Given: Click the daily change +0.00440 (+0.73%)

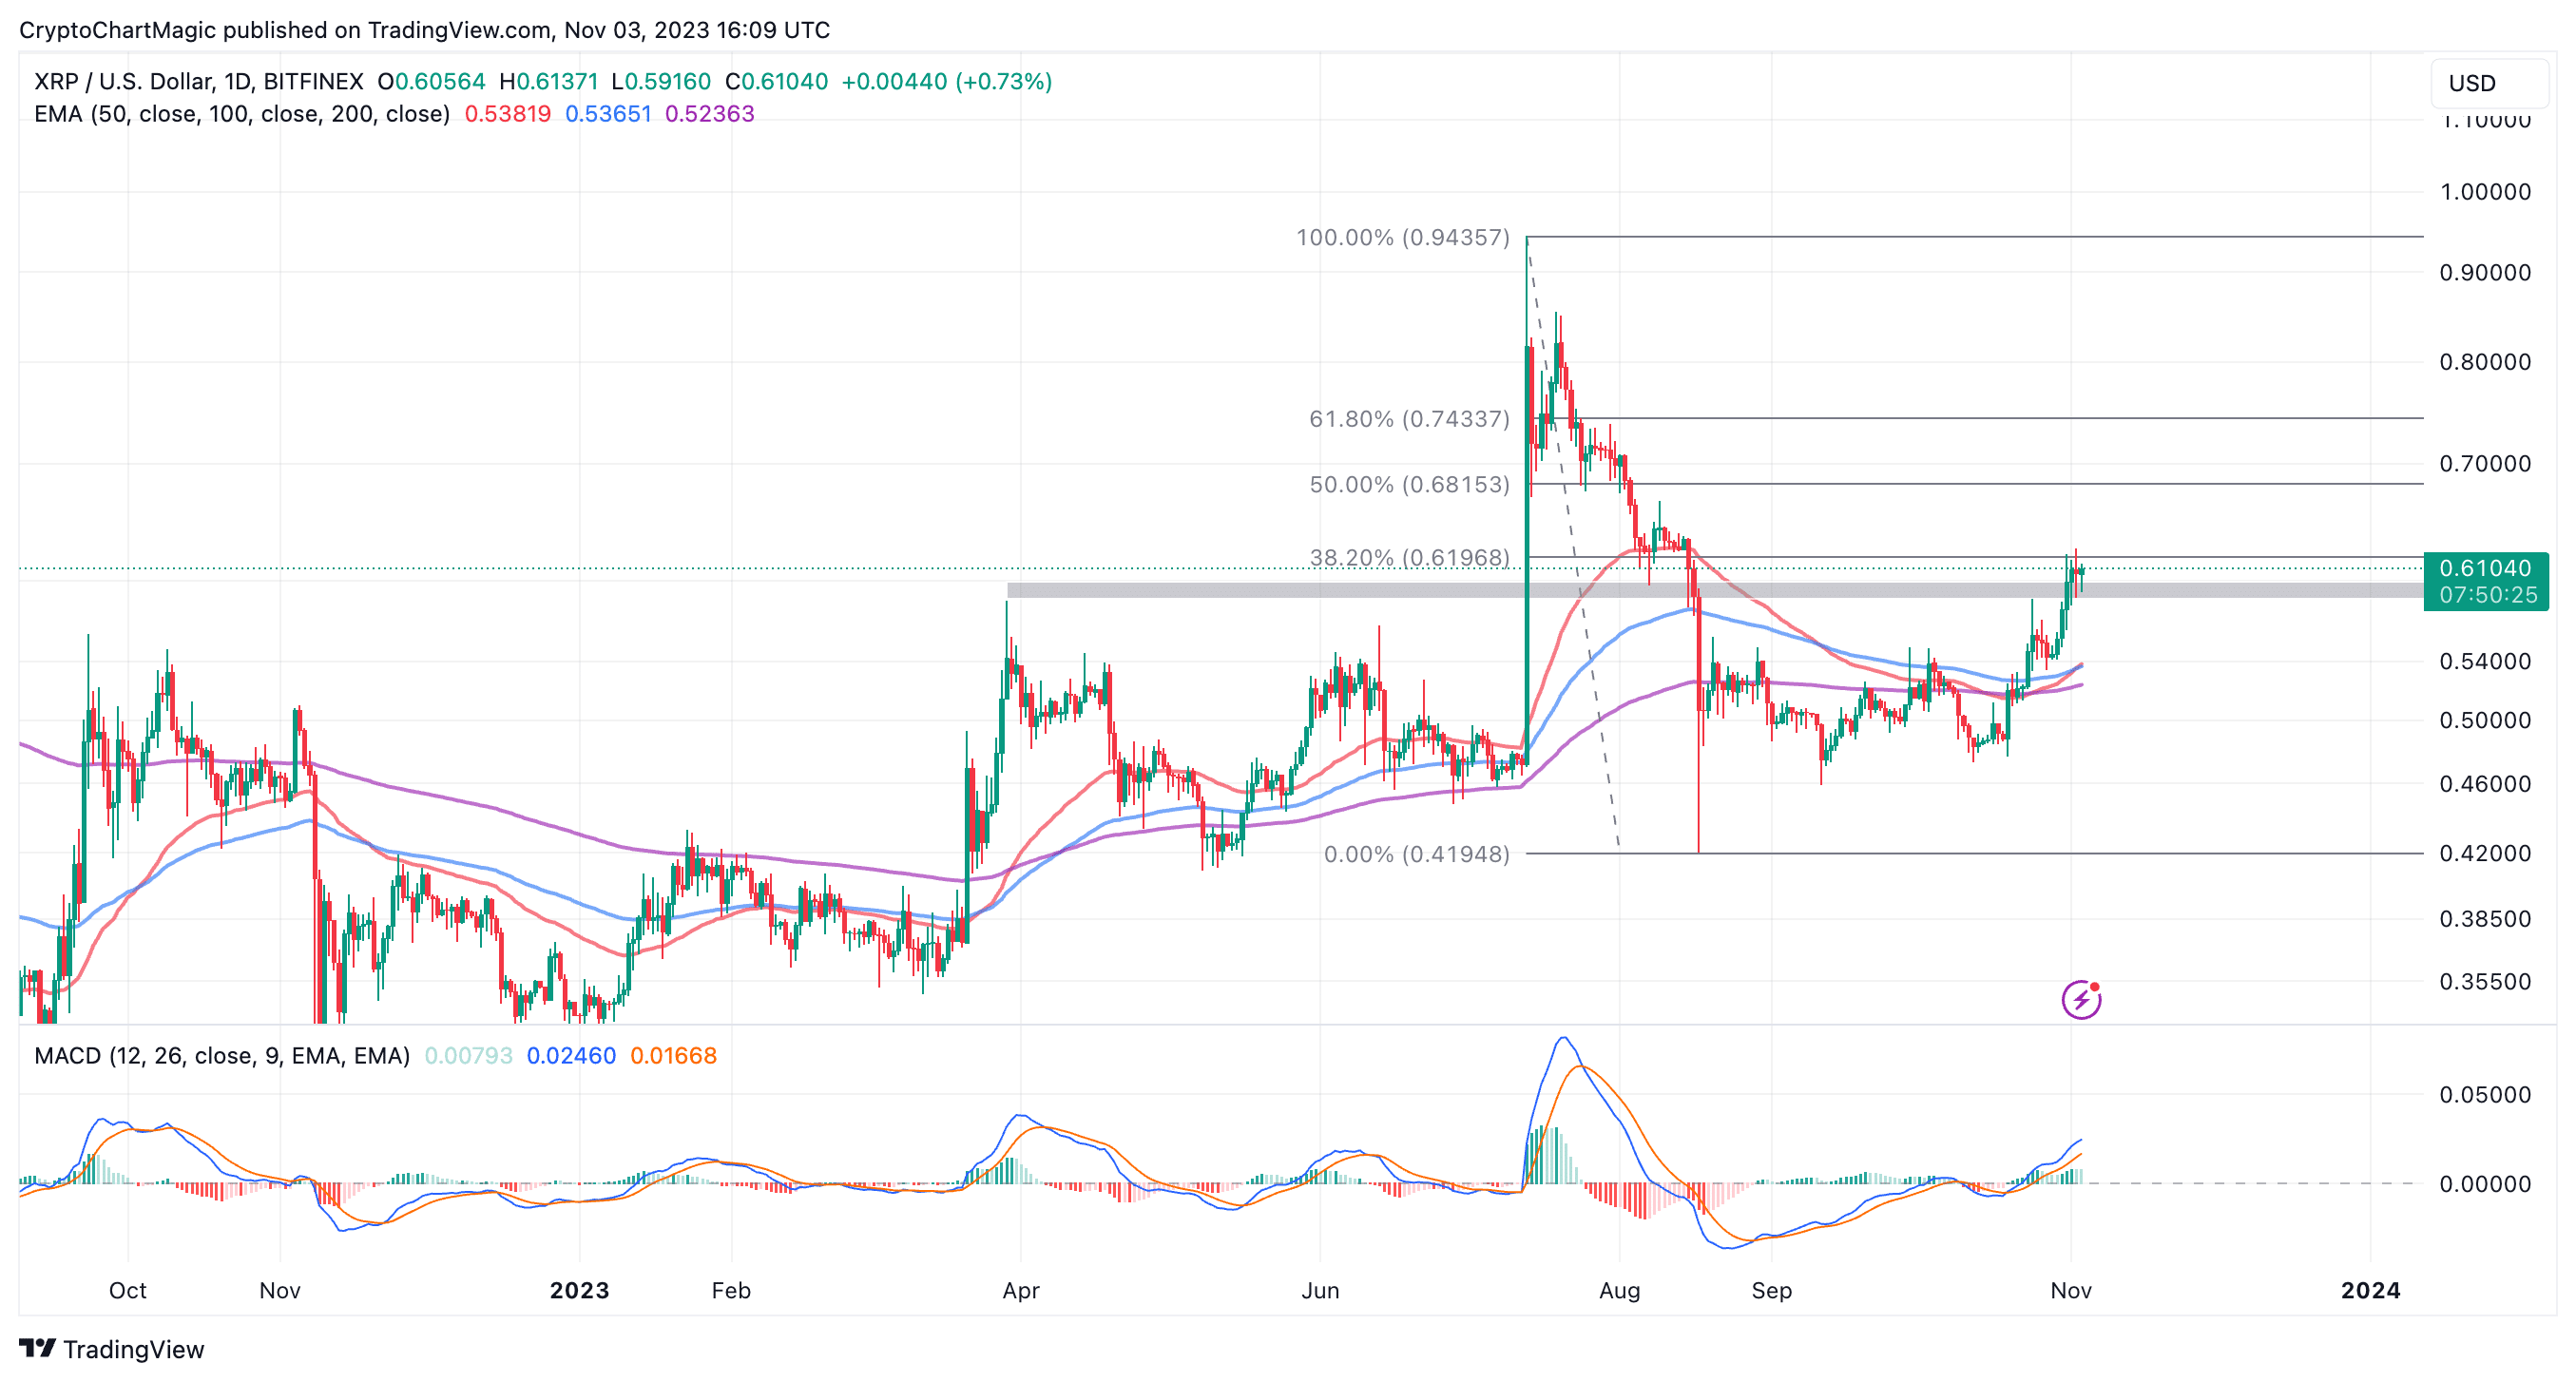Looking at the screenshot, I should coord(946,81).
